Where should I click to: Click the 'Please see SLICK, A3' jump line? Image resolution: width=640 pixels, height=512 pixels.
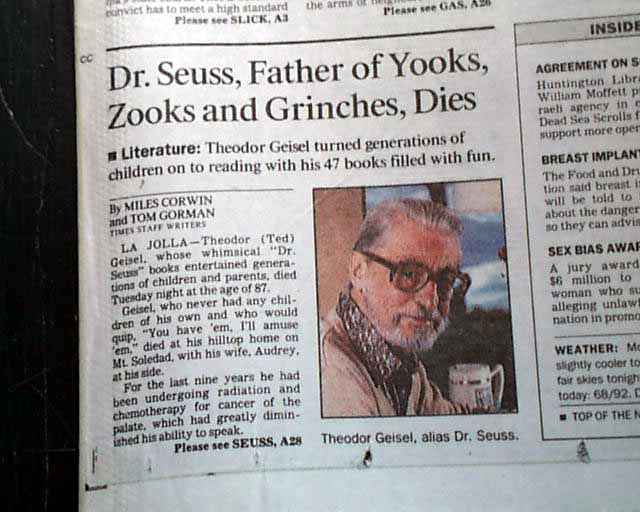tap(231, 19)
